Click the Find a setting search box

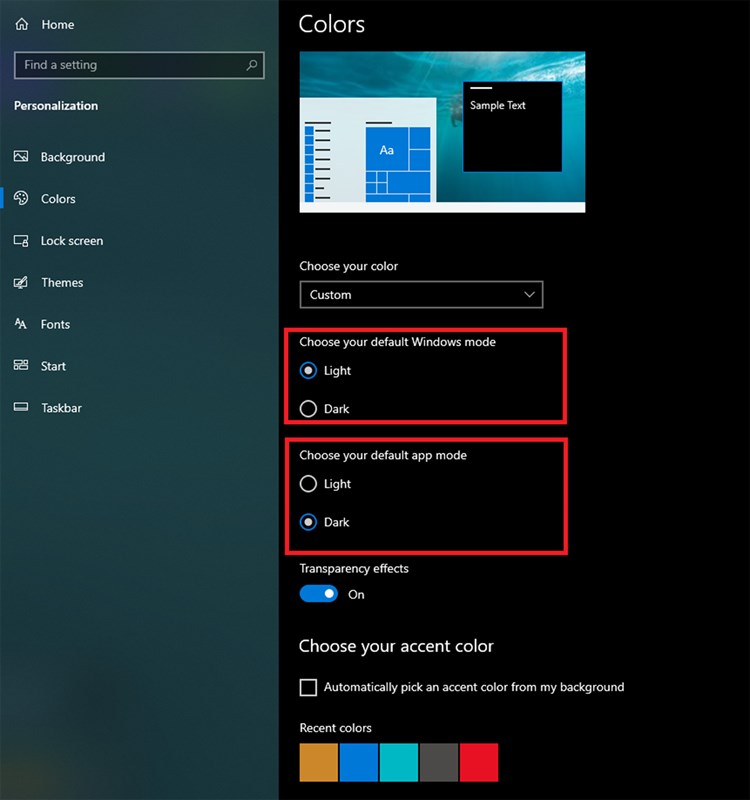[x=139, y=65]
